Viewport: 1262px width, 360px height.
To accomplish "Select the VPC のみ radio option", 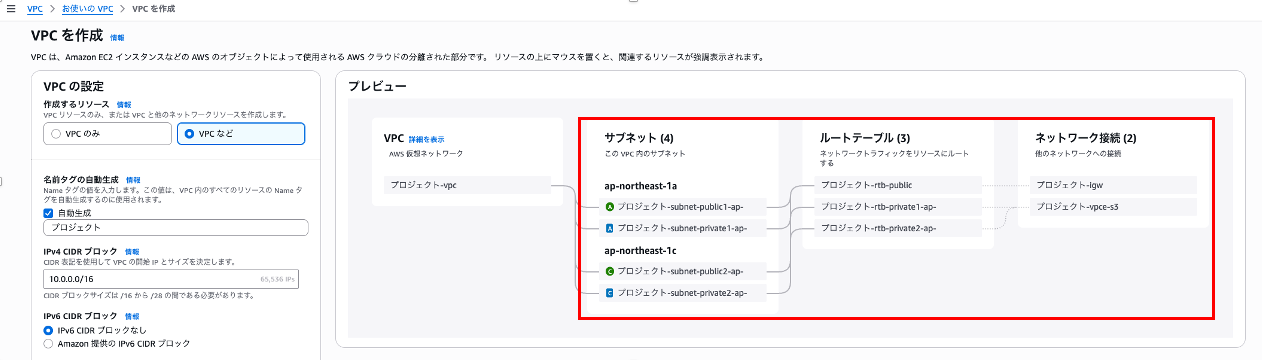I will coord(107,133).
